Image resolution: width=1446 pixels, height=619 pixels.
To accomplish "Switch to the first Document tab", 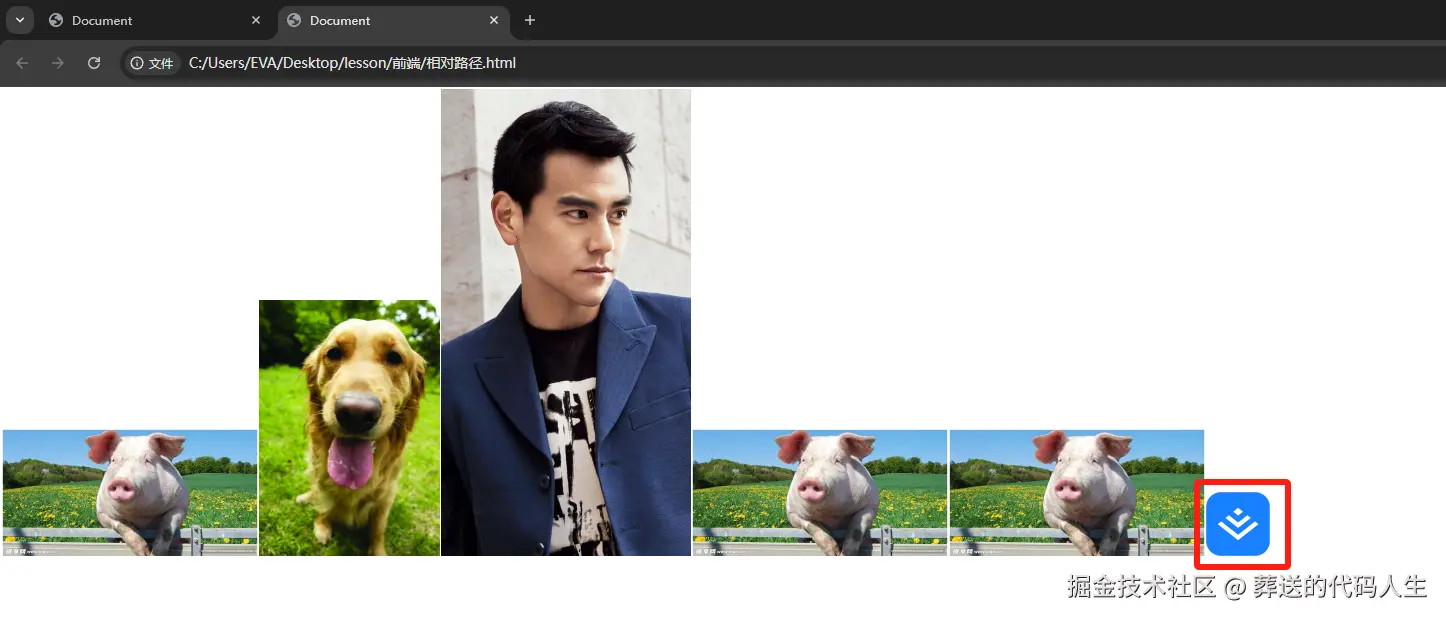I will click(140, 20).
